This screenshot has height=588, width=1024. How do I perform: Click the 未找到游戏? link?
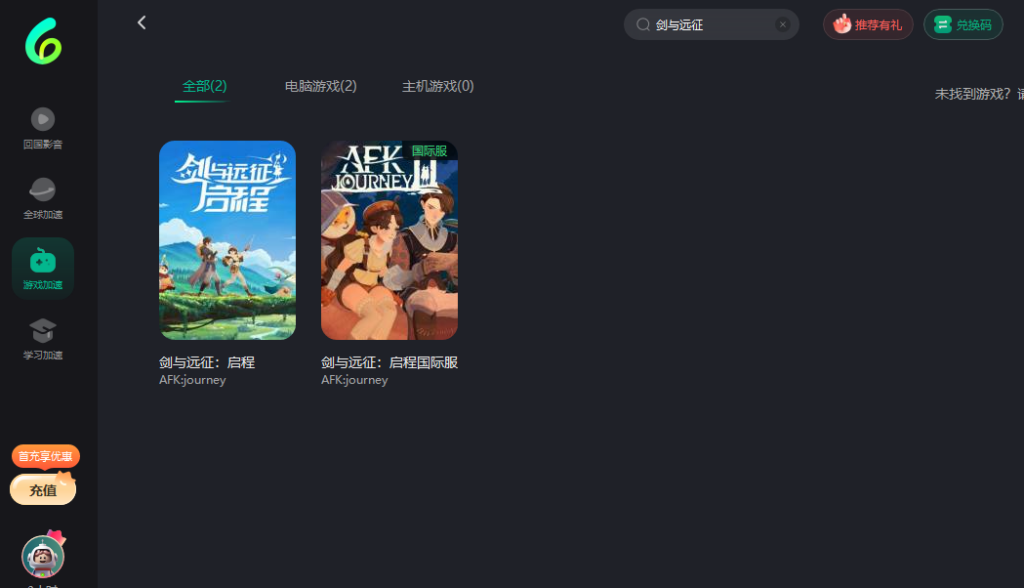point(974,94)
